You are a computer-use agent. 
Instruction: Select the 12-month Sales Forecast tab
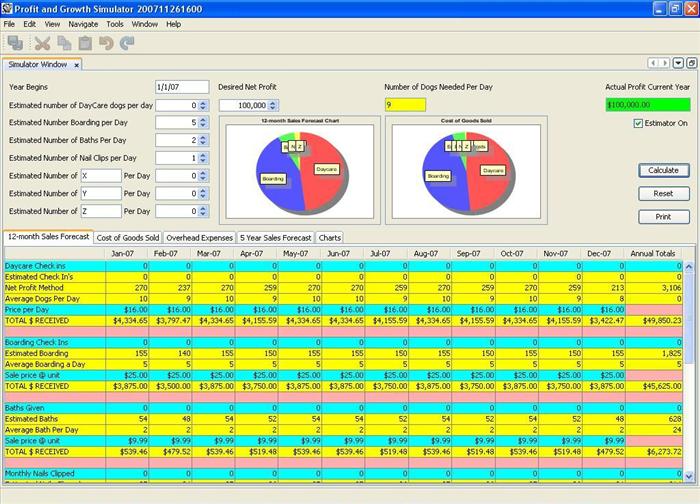[x=48, y=237]
